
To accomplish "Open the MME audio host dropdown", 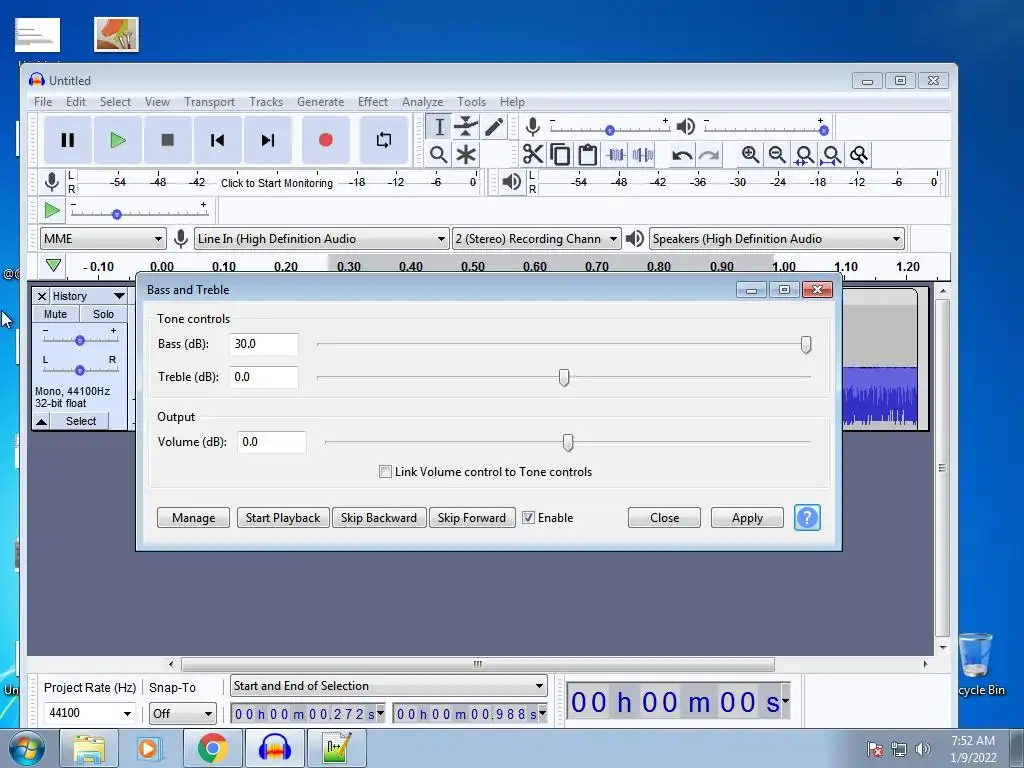I will [103, 239].
